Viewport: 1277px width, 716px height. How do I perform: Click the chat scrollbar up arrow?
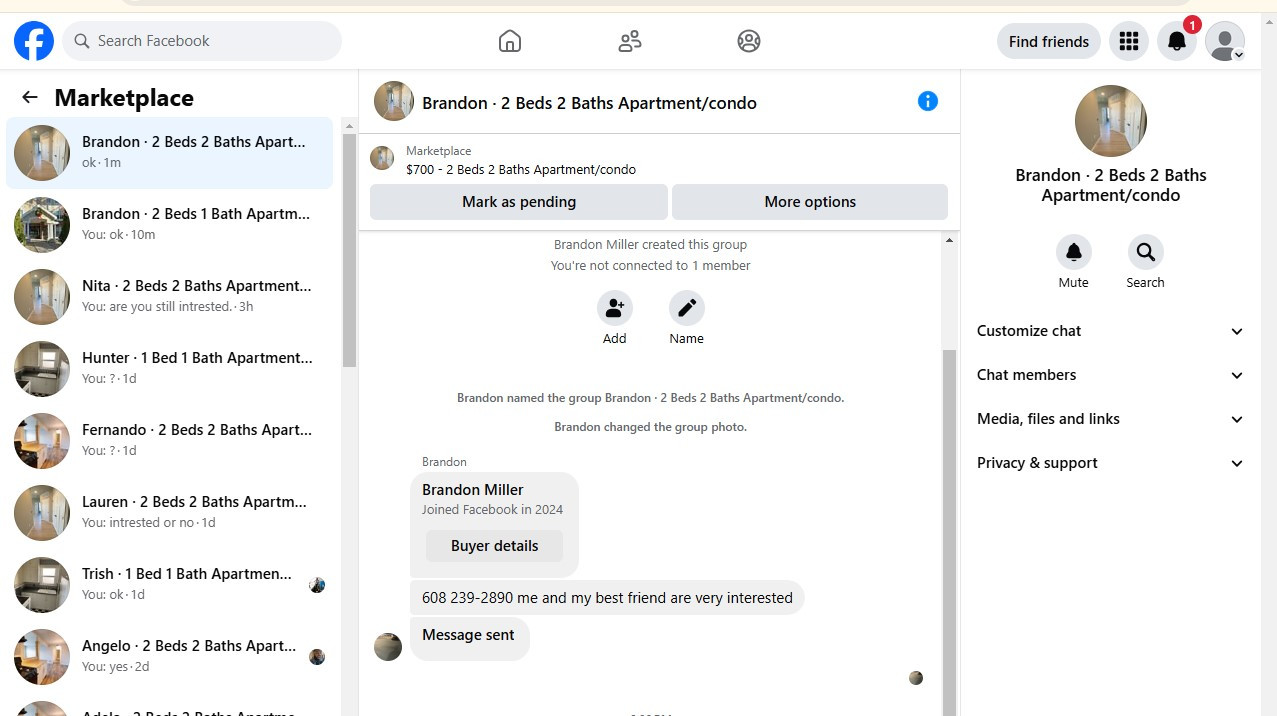[x=949, y=240]
